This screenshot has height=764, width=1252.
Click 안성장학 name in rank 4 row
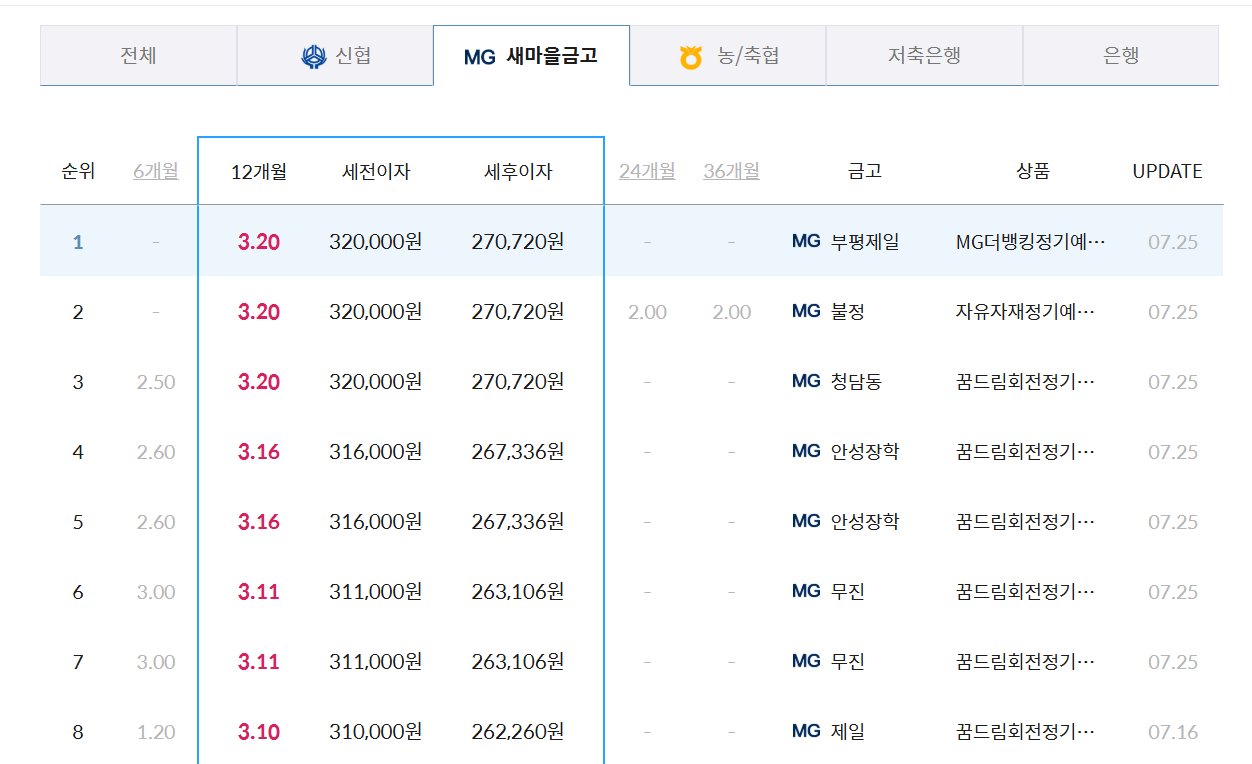[865, 452]
